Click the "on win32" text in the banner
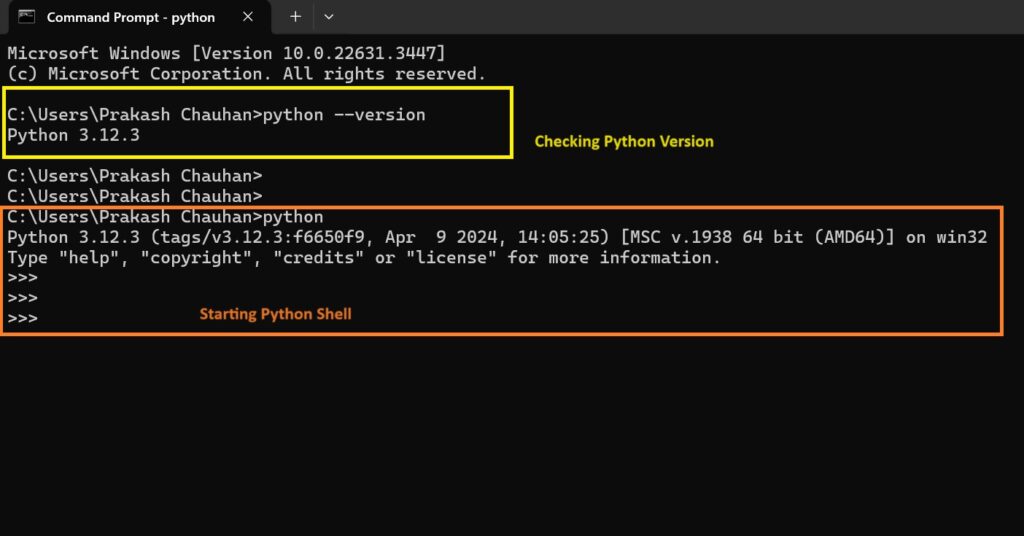 coord(946,237)
